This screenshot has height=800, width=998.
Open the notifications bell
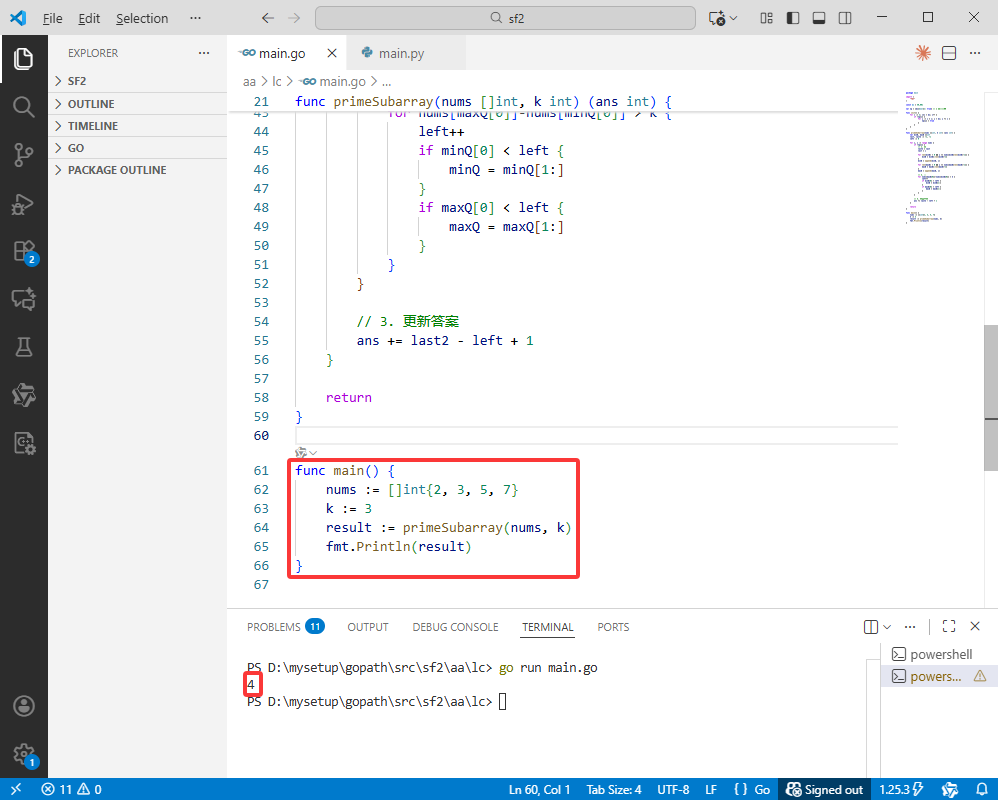coord(982,789)
